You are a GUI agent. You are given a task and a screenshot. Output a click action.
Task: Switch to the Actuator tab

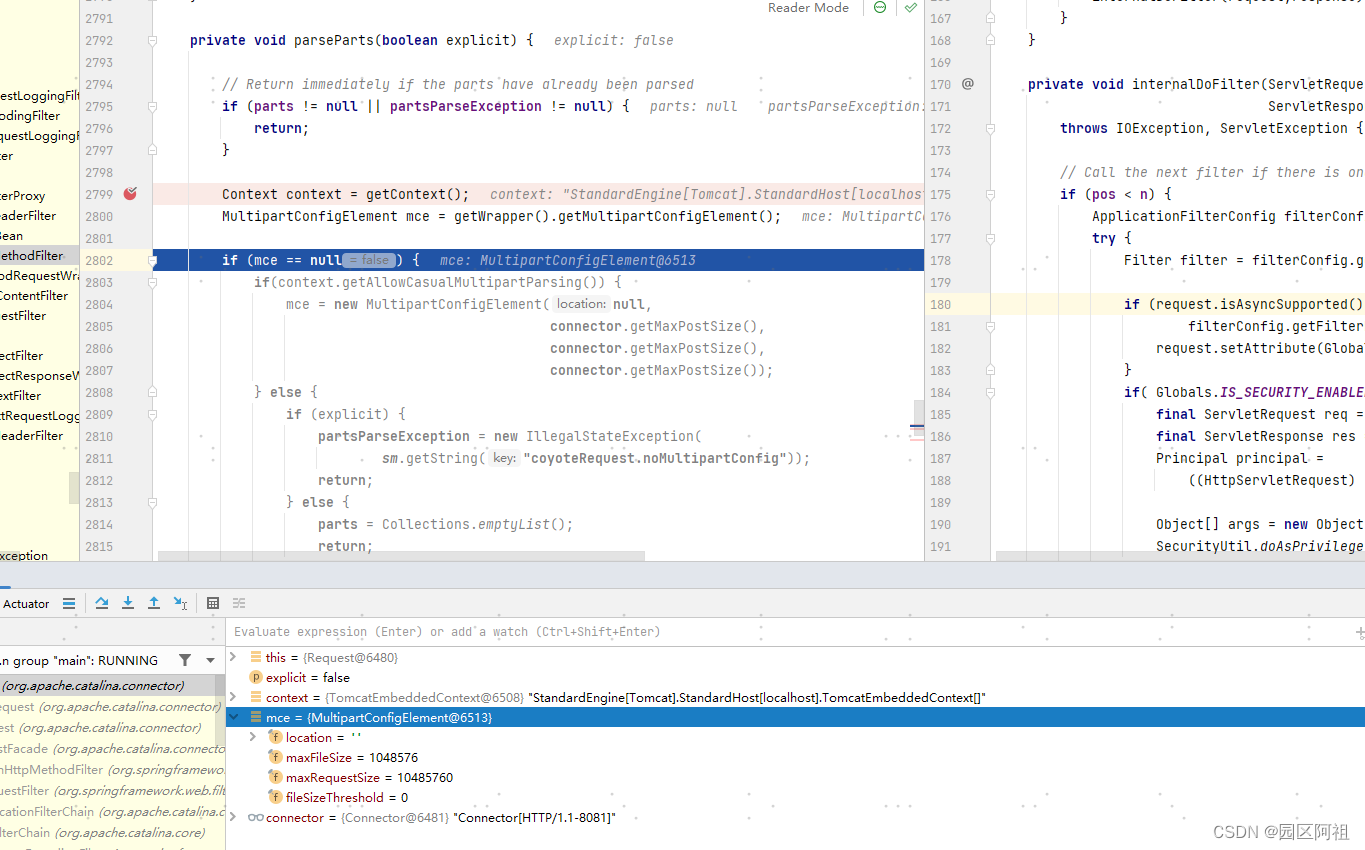26,603
